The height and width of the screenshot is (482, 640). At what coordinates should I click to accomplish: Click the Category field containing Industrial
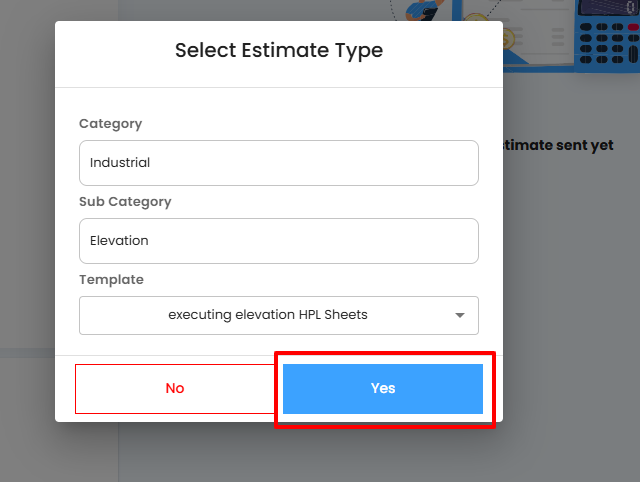coord(278,163)
